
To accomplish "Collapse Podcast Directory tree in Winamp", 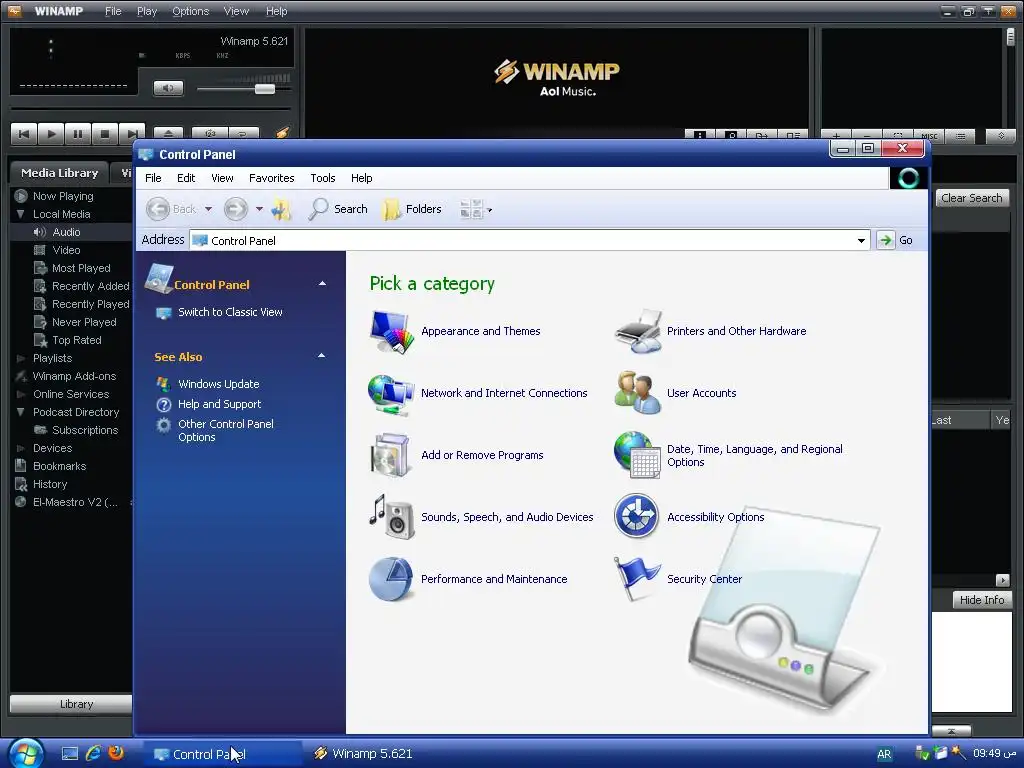I will point(20,413).
